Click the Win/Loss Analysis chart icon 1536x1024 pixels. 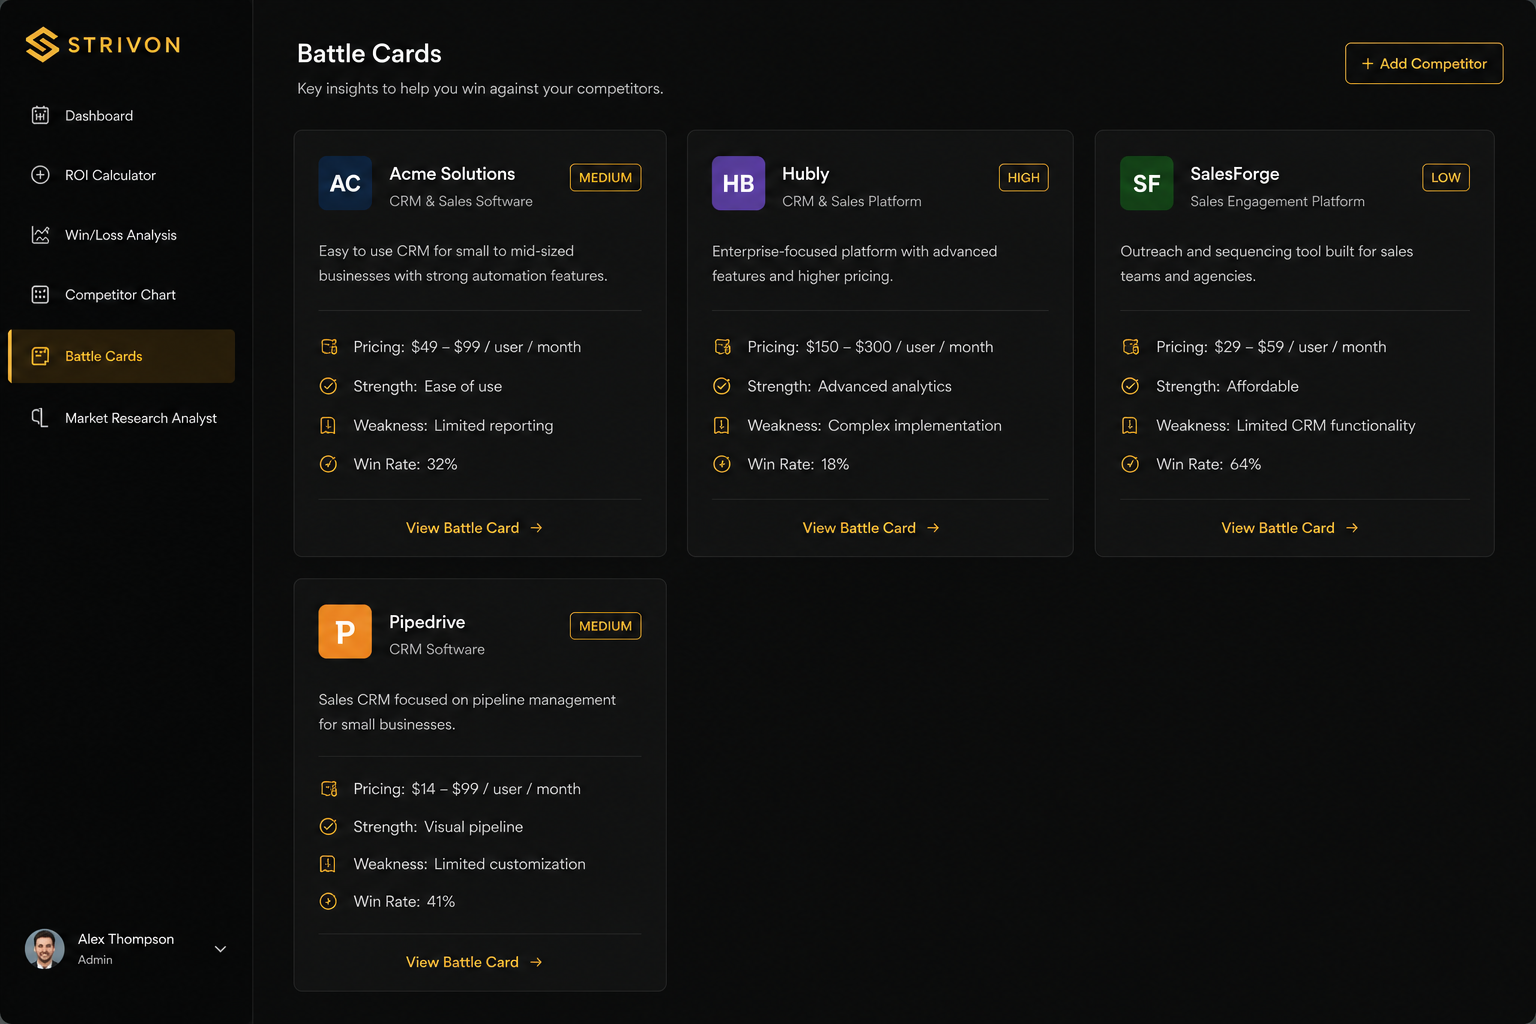click(x=40, y=235)
